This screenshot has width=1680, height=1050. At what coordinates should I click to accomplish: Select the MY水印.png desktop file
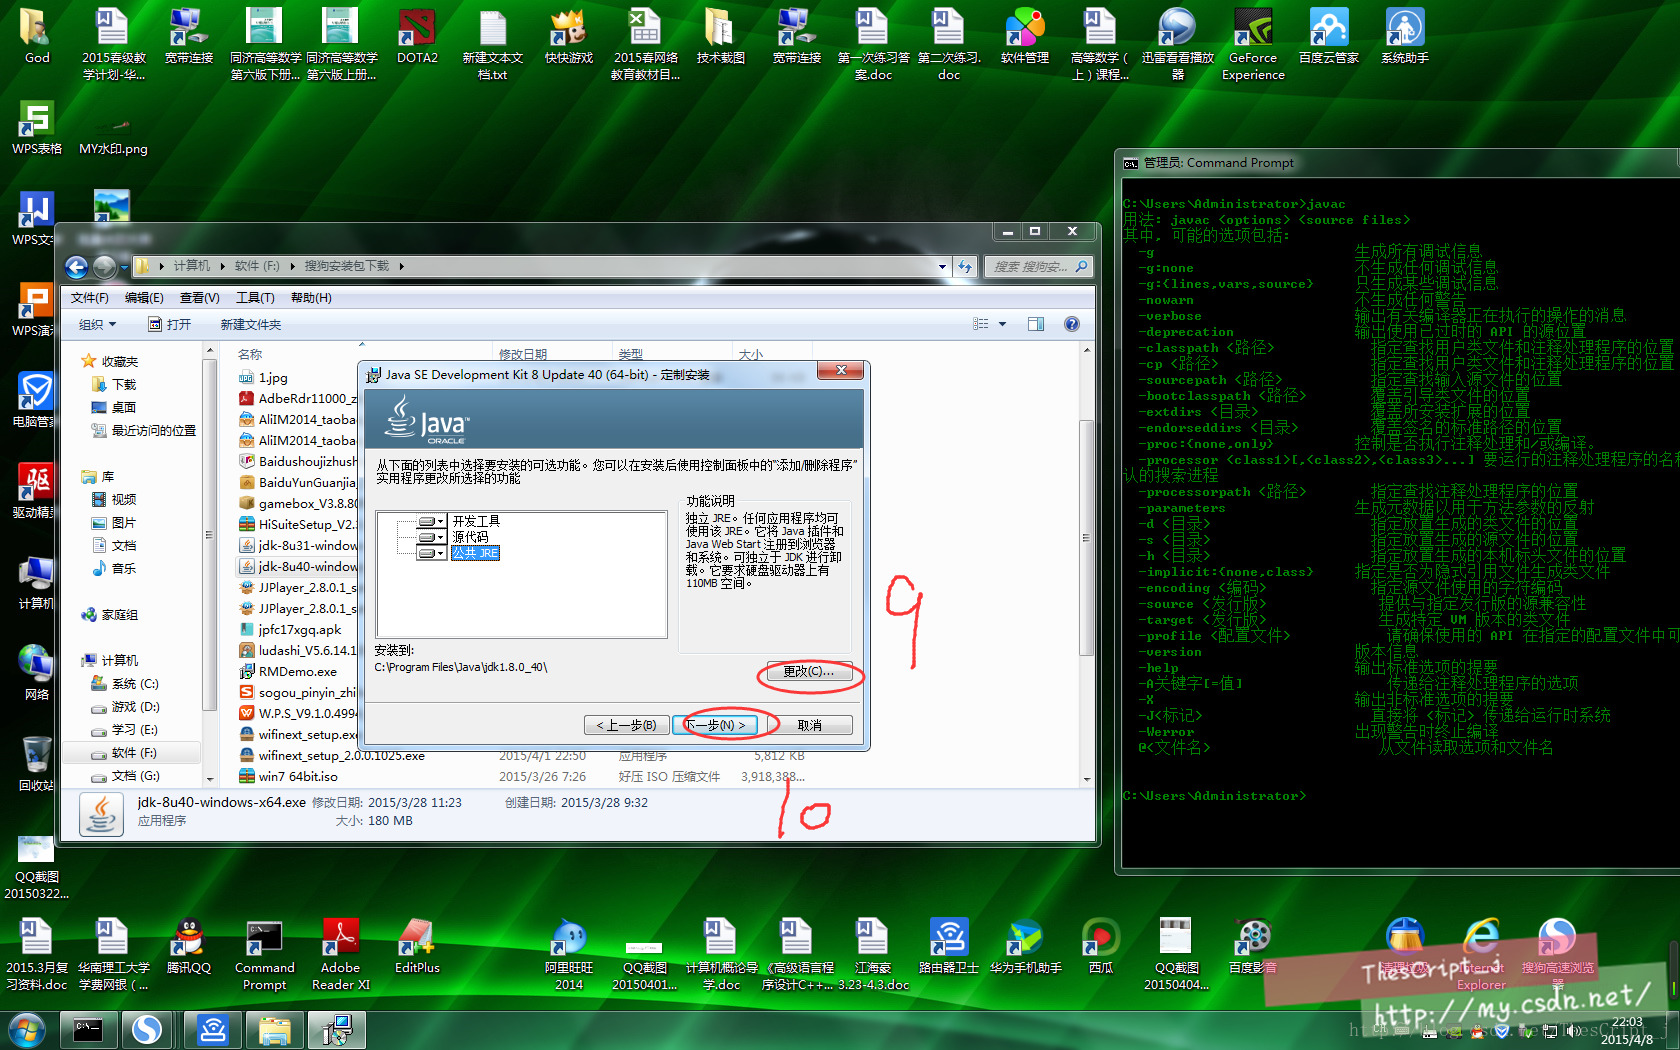pyautogui.click(x=113, y=135)
